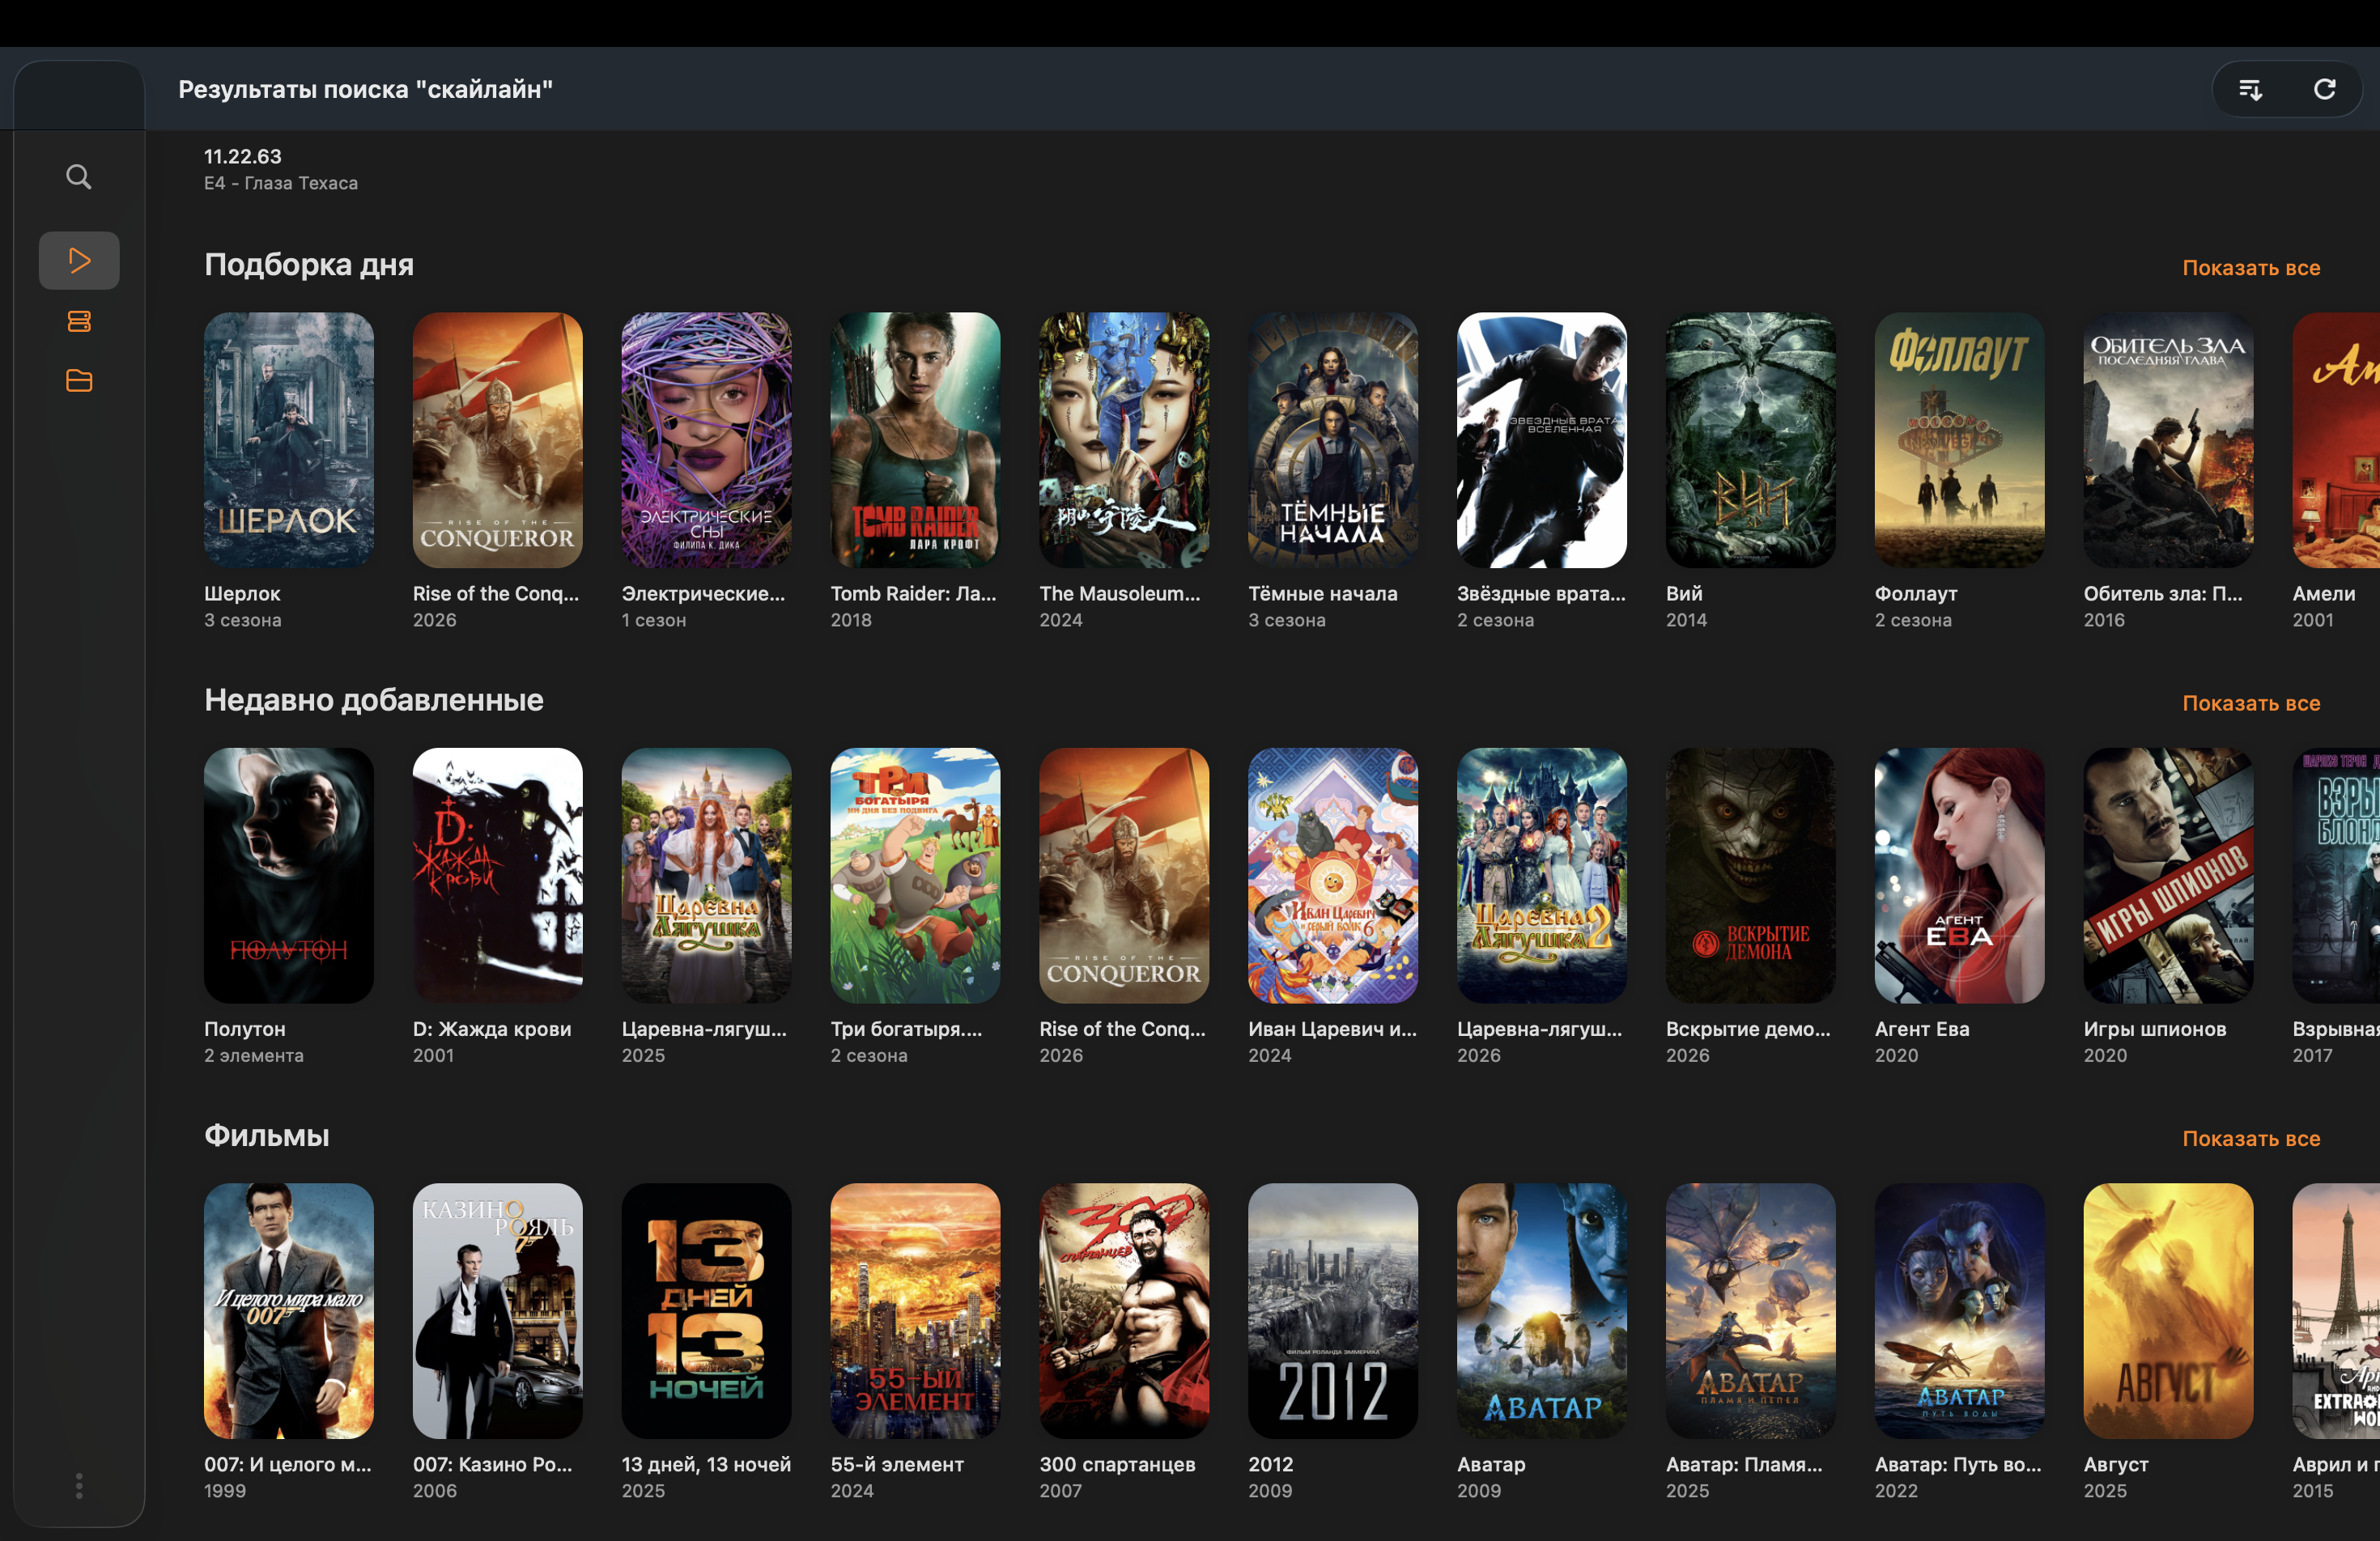Open 300 спартанцев poster
The image size is (2380, 1541).
click(1124, 1311)
